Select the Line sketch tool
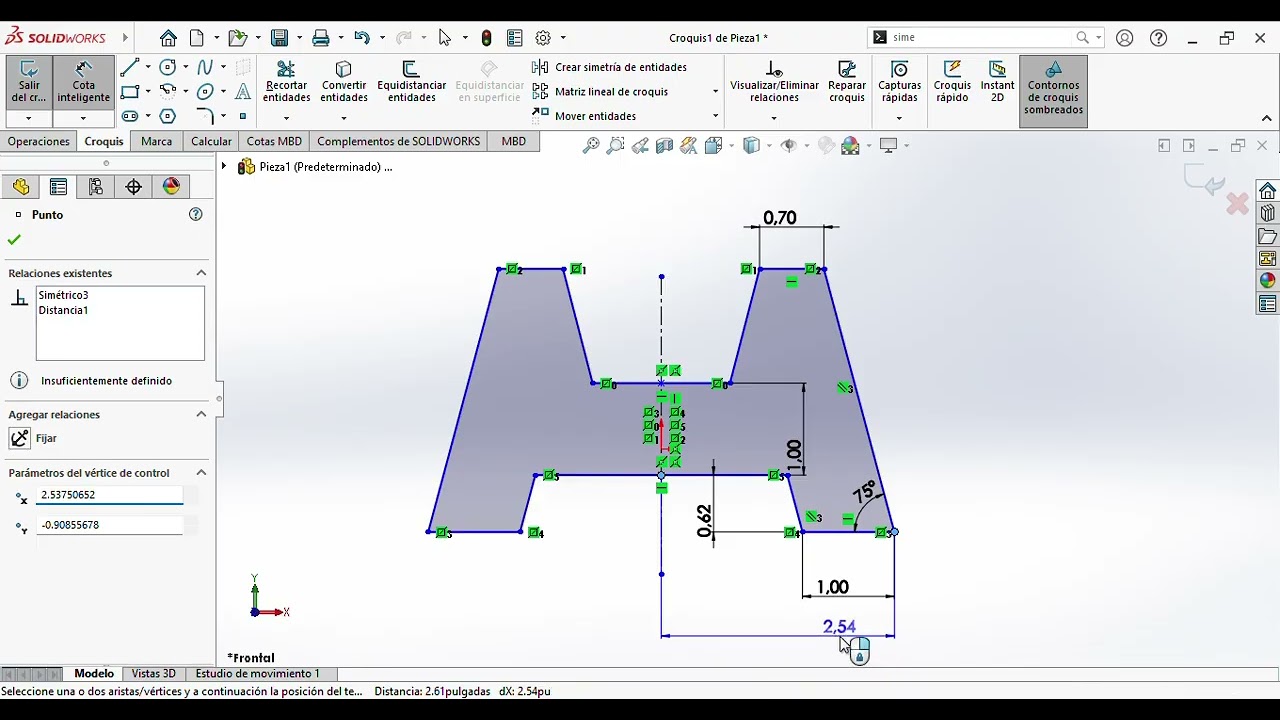This screenshot has width=1280, height=720. point(130,68)
